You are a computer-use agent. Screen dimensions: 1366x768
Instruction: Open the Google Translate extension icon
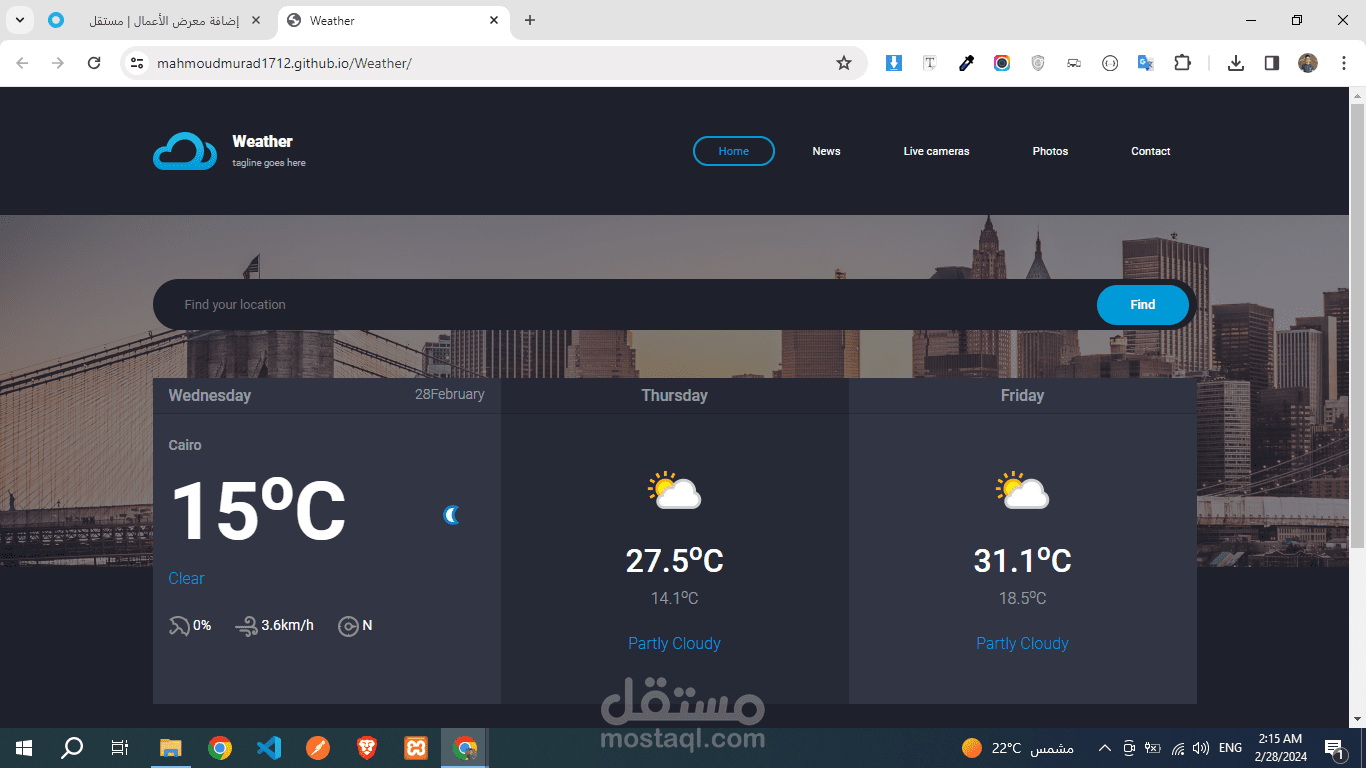[x=1145, y=62]
